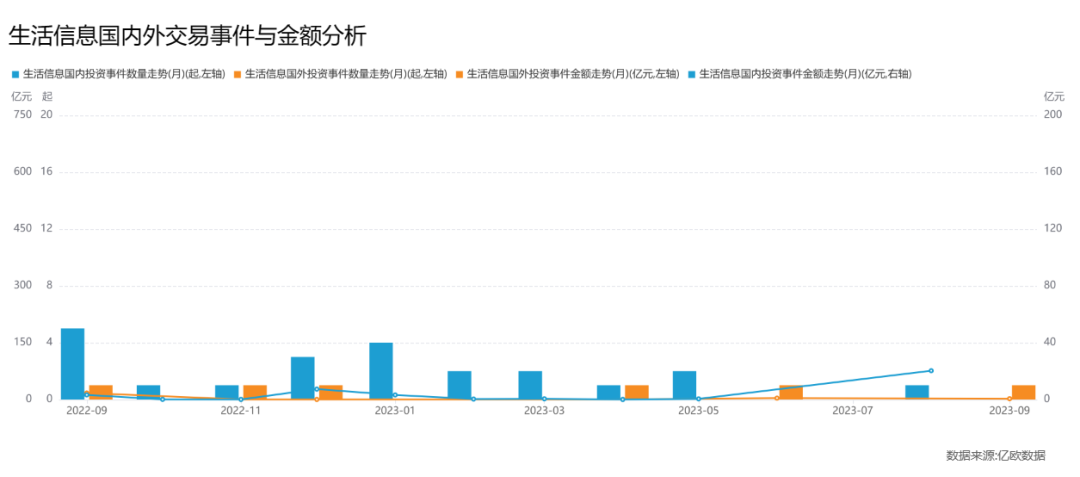Click the orange bar at 2023-06
The height and width of the screenshot is (477, 1080).
pyautogui.click(x=791, y=392)
